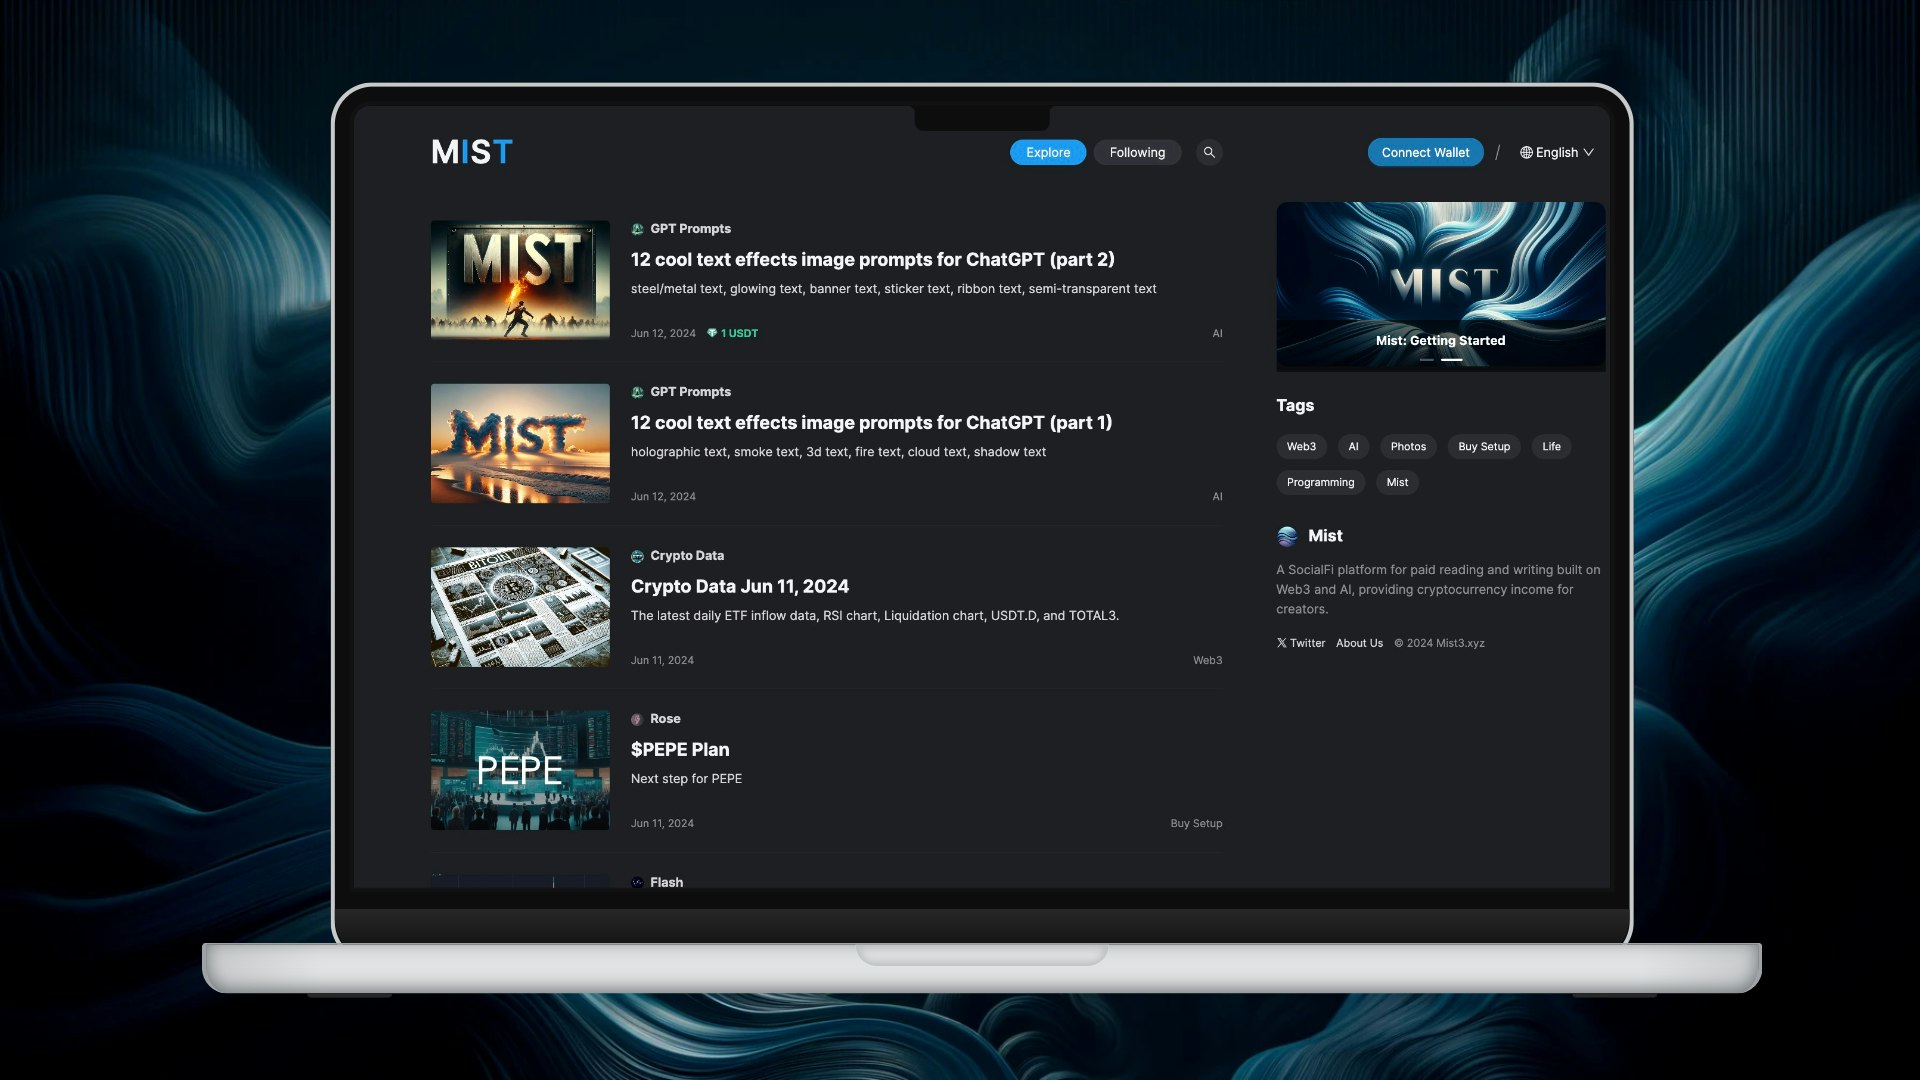Click the Crypto Data author avatar
1920x1080 pixels.
(637, 556)
